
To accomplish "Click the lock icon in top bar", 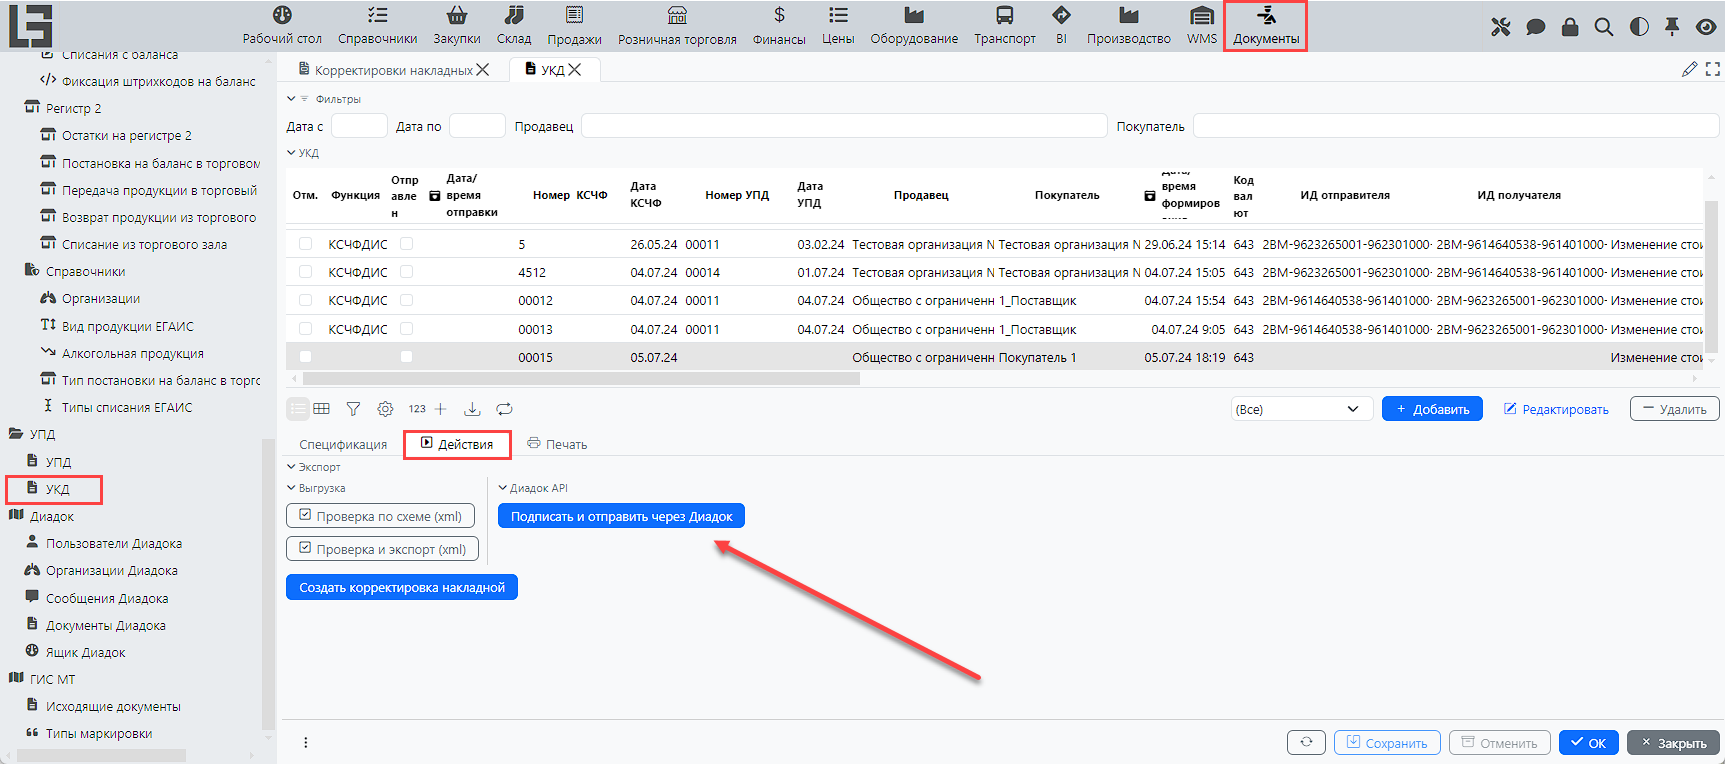I will click(x=1569, y=27).
